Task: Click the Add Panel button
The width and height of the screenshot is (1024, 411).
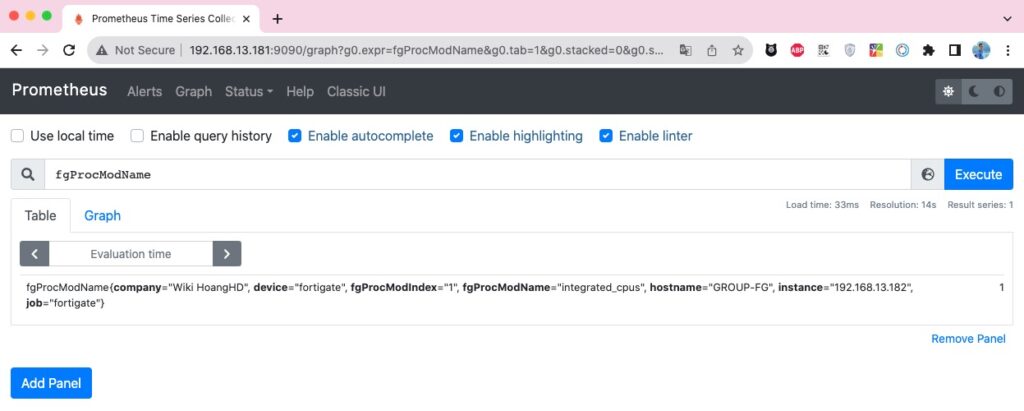Action: [x=51, y=383]
